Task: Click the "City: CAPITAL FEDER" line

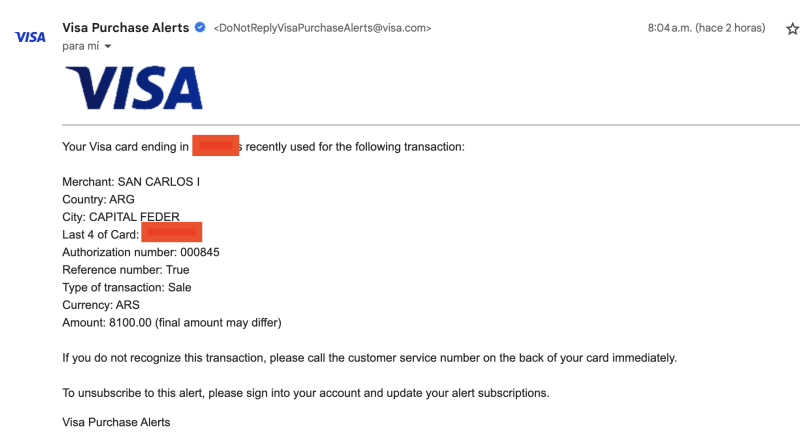Action: [128, 217]
